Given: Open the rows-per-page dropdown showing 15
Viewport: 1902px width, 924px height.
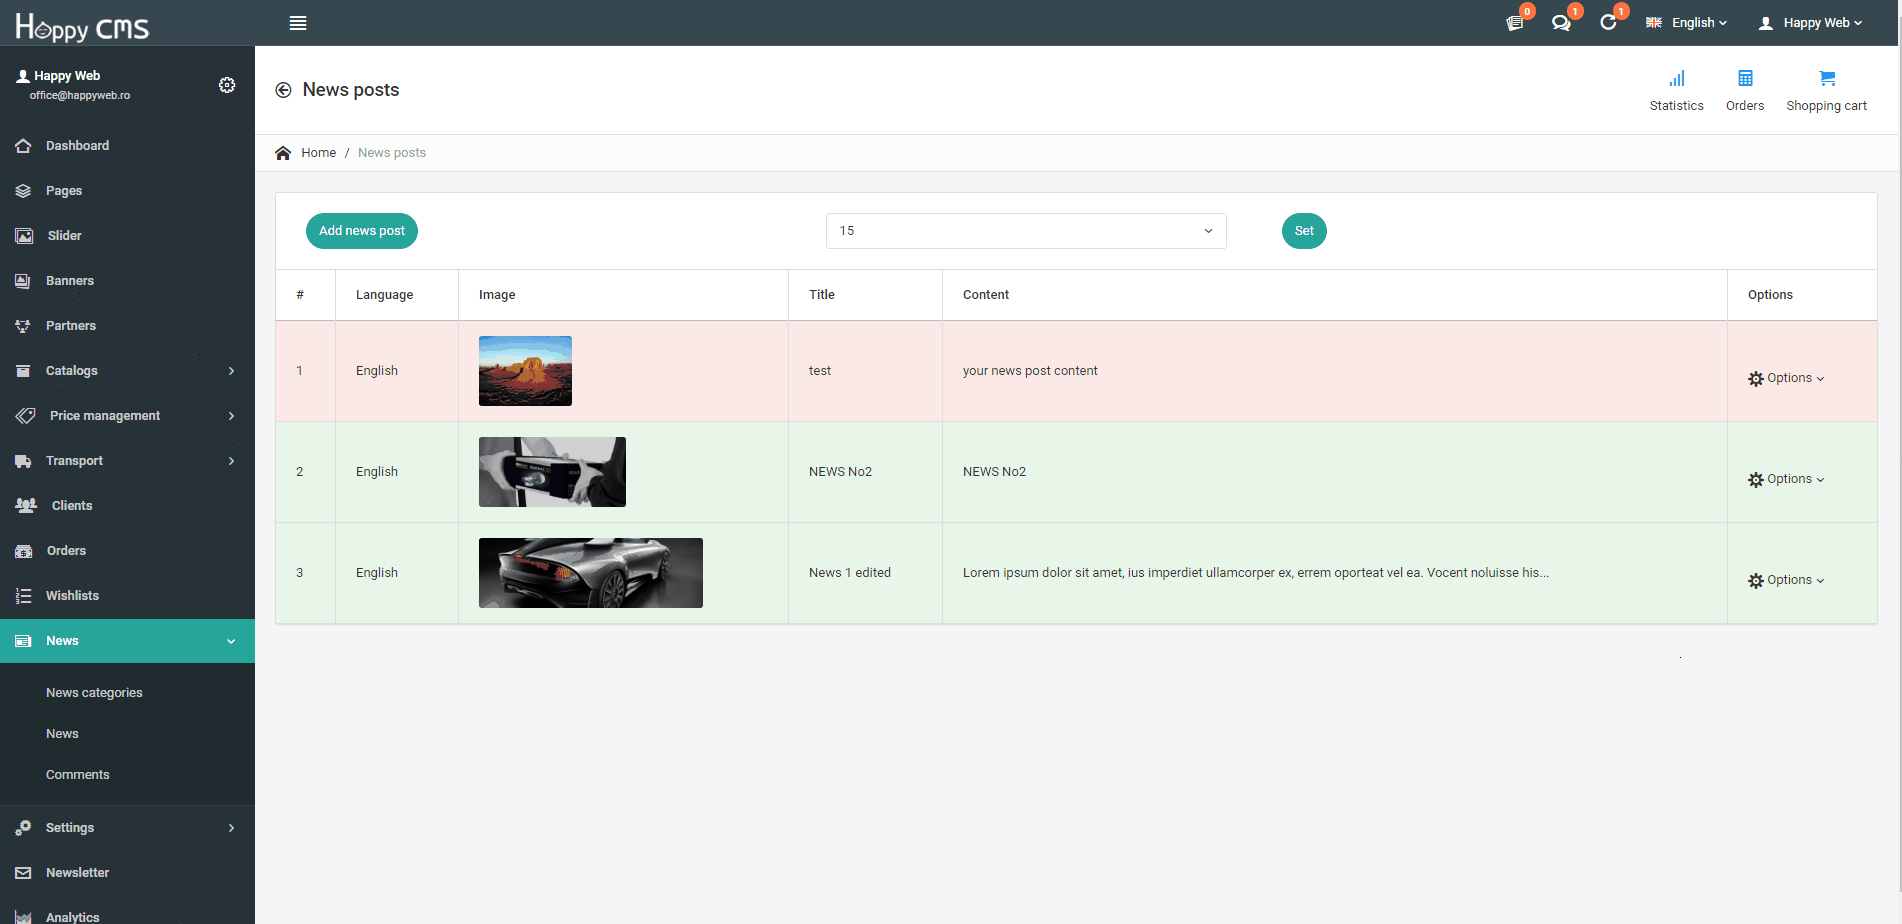Looking at the screenshot, I should [1026, 231].
